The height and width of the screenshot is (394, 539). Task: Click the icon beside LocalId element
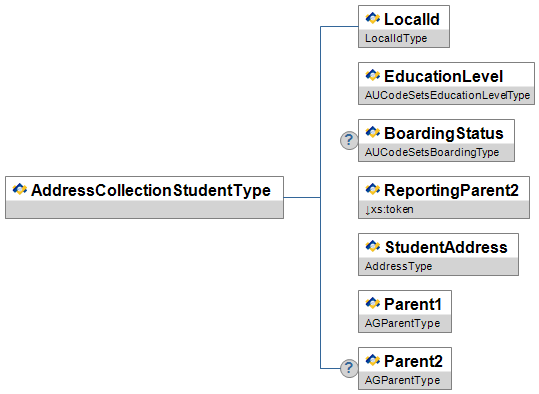coord(373,18)
